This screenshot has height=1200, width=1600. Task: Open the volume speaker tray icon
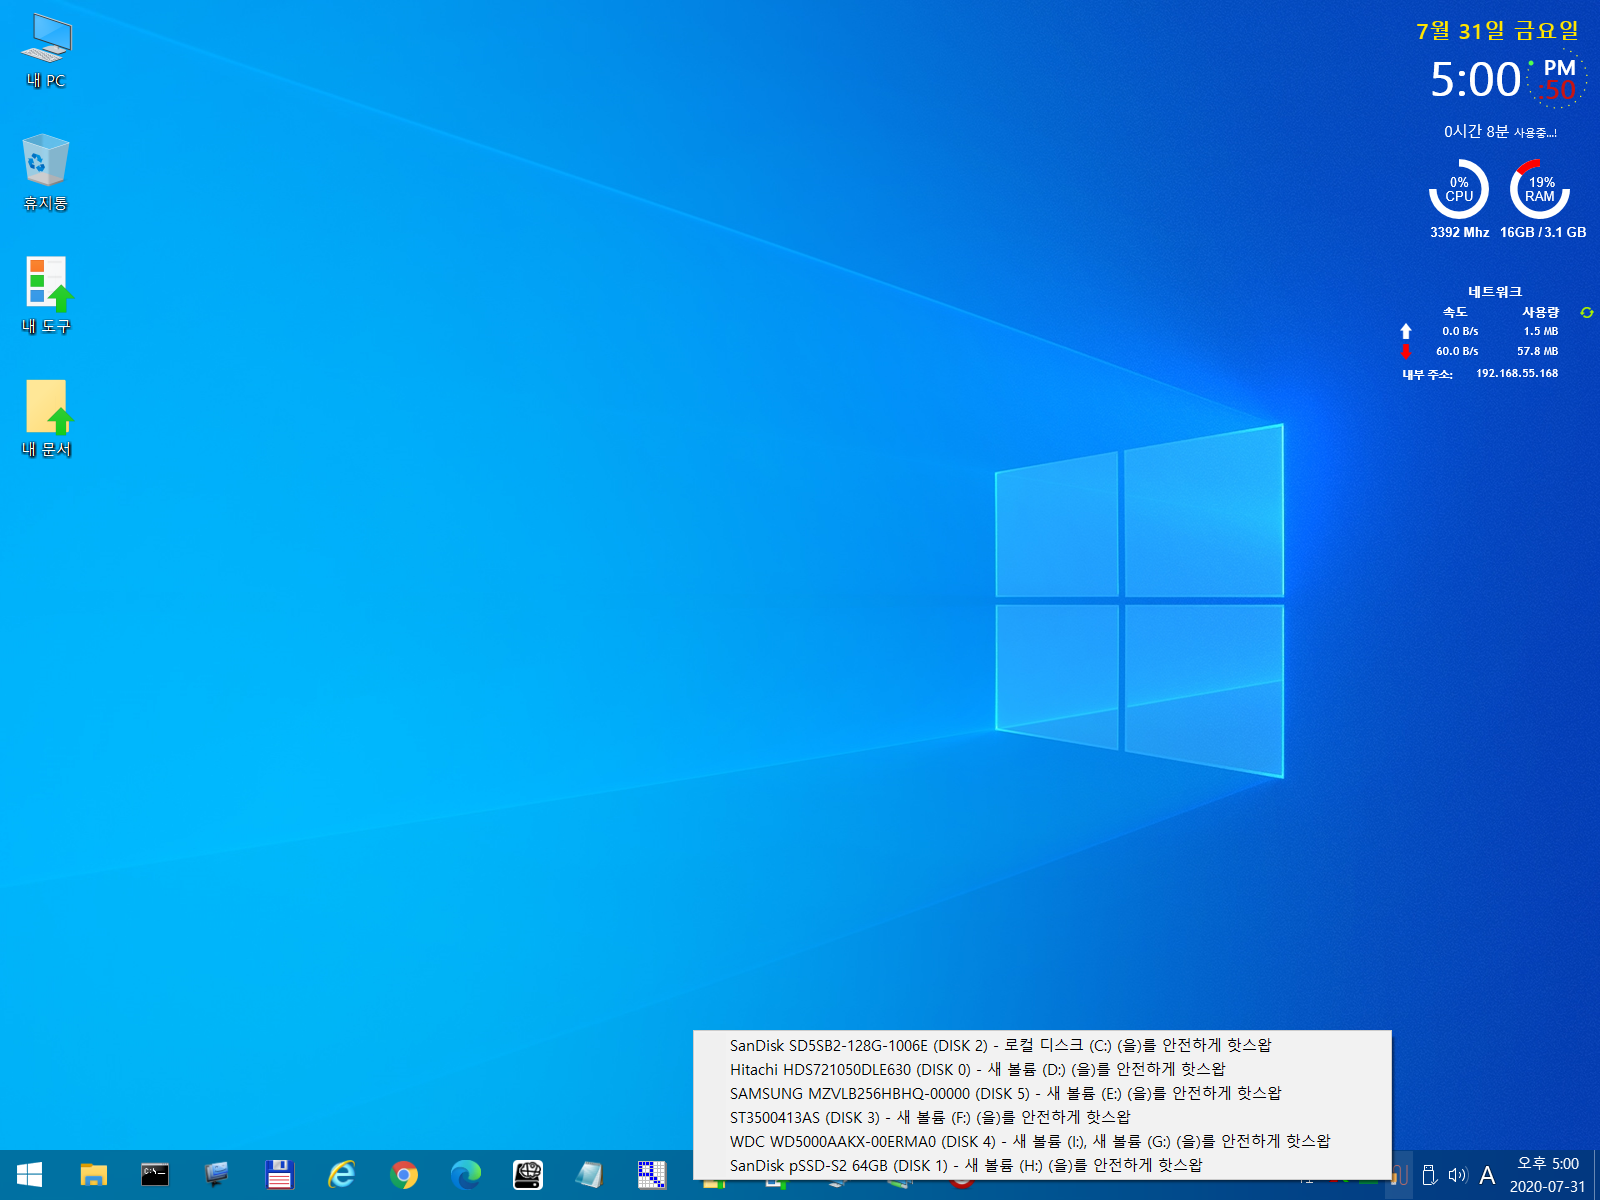[x=1458, y=1176]
